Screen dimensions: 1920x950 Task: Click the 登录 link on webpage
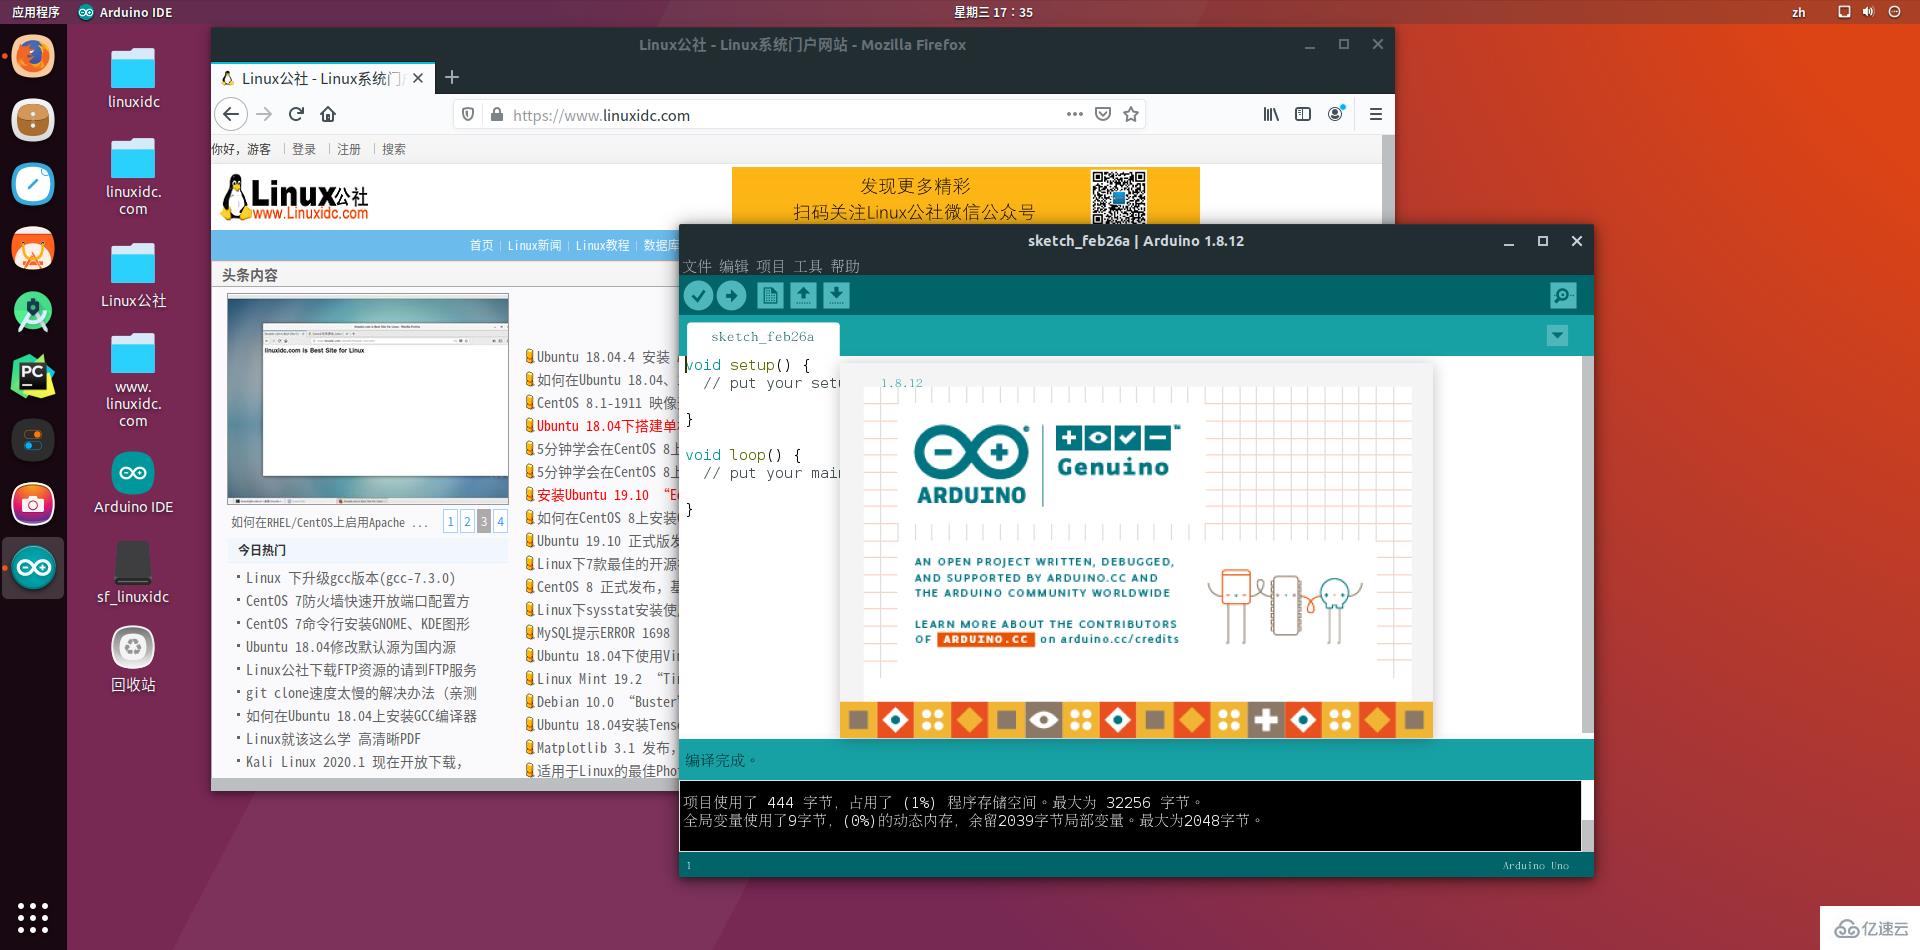coord(304,149)
